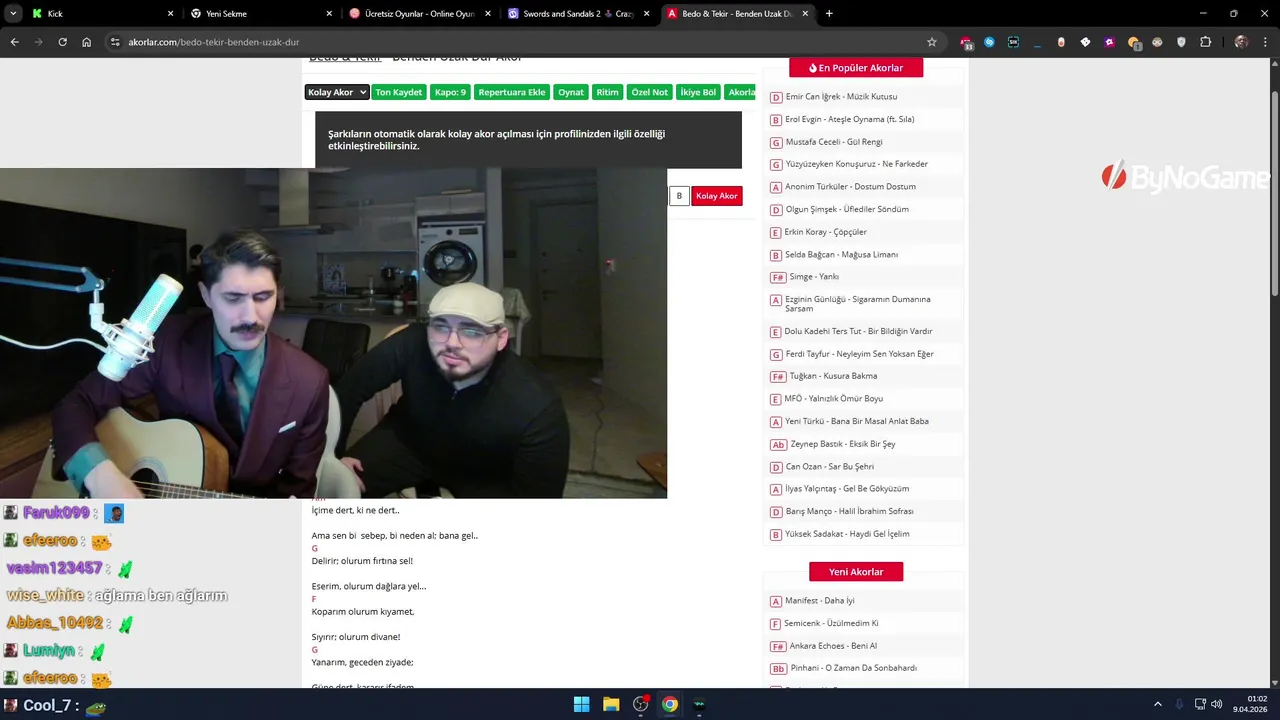Open Can Ozan - Sar Bu Şehri
Screen dimensions: 1280x720
coord(830,467)
